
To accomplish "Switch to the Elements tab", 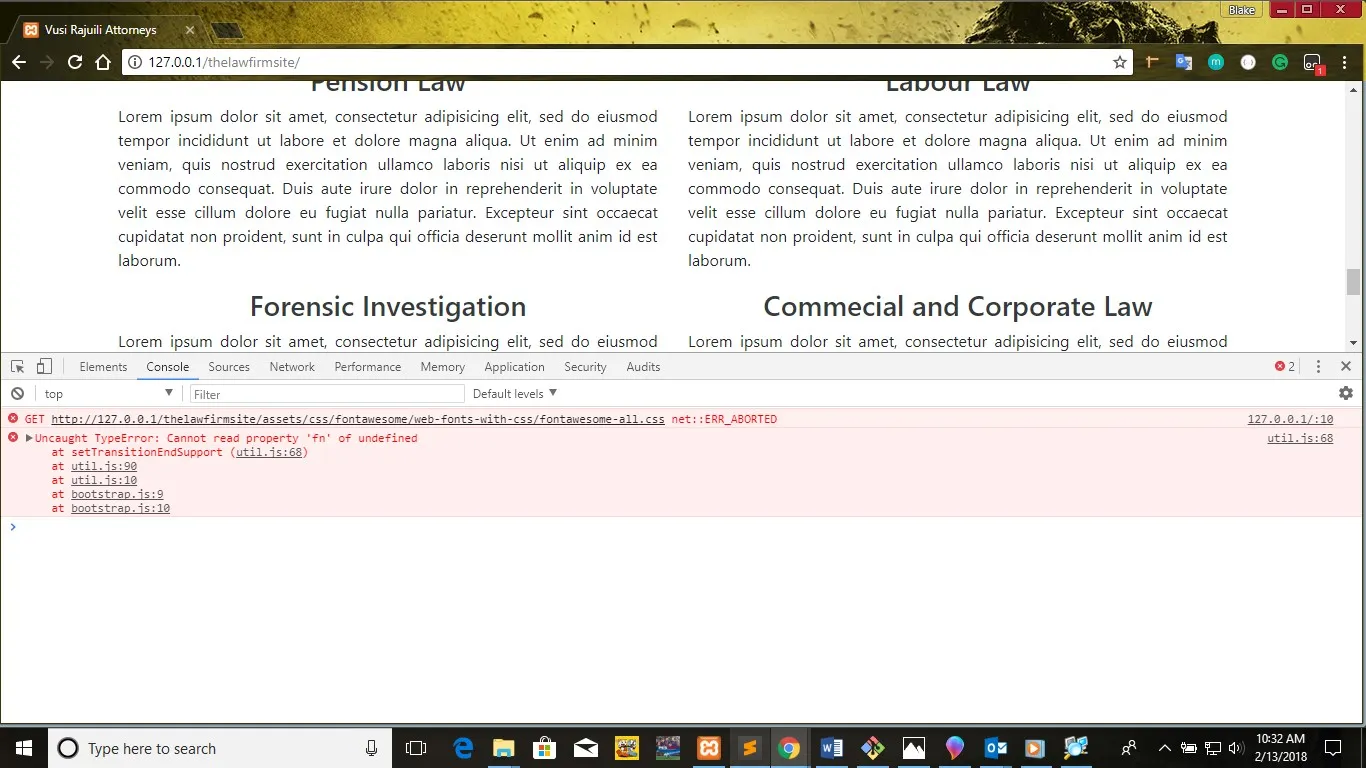I will click(103, 367).
